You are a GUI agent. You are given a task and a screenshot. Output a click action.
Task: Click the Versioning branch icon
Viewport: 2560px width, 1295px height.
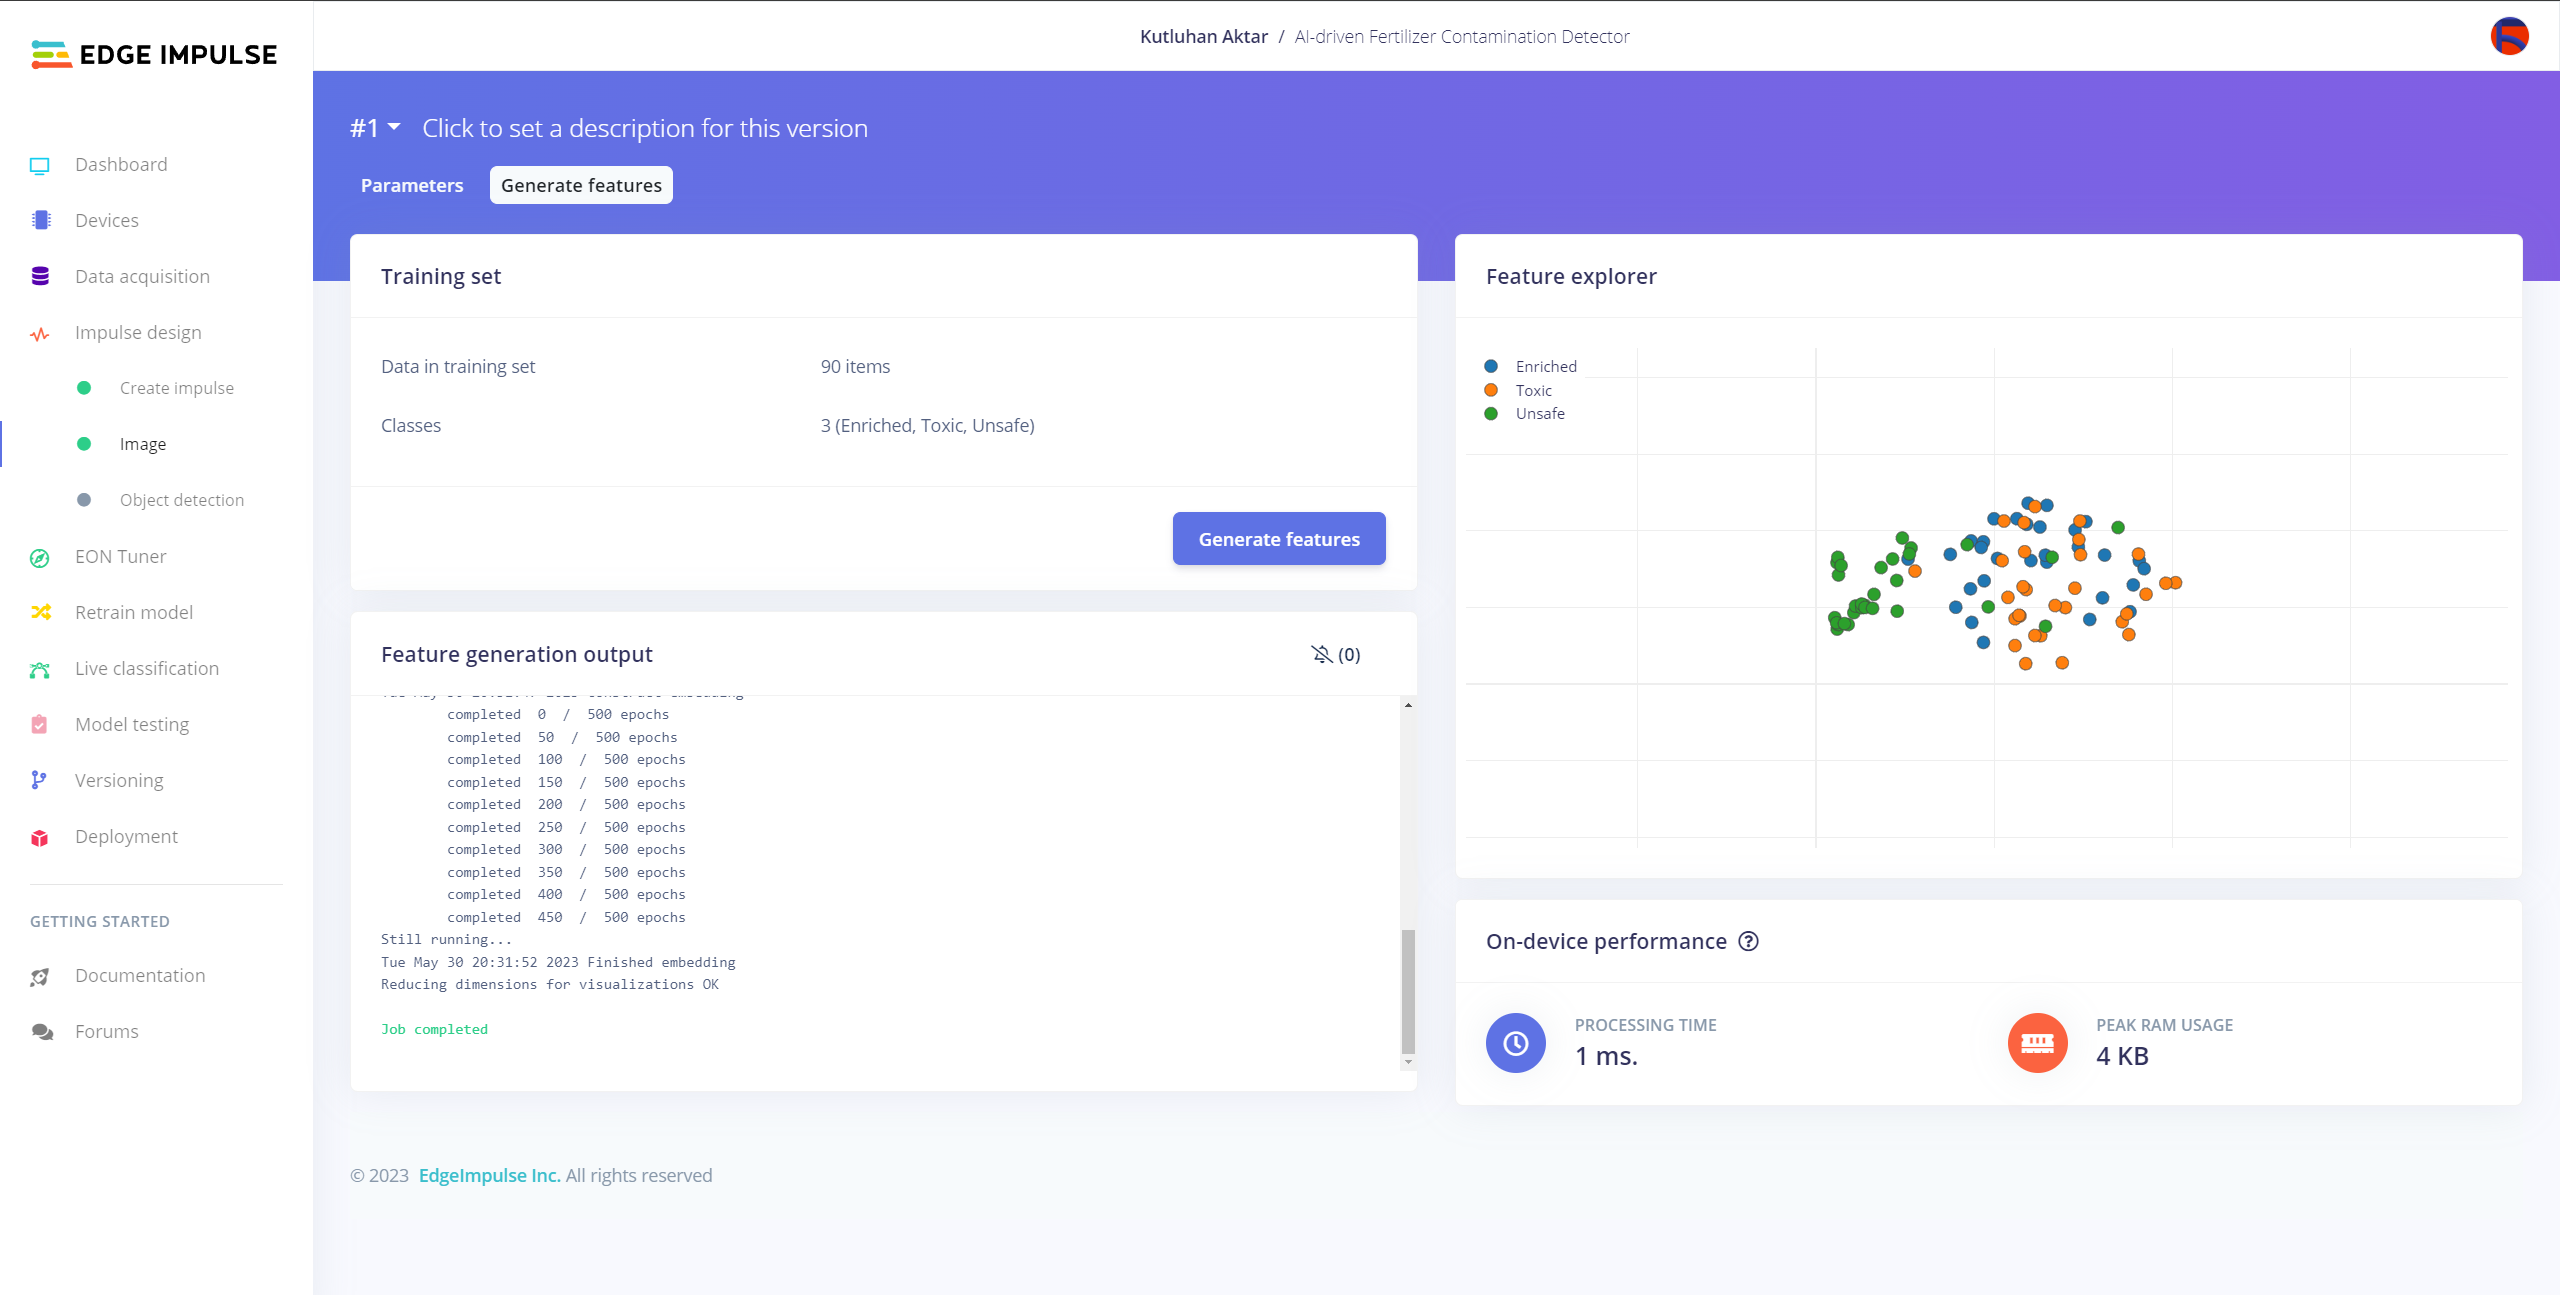39,780
